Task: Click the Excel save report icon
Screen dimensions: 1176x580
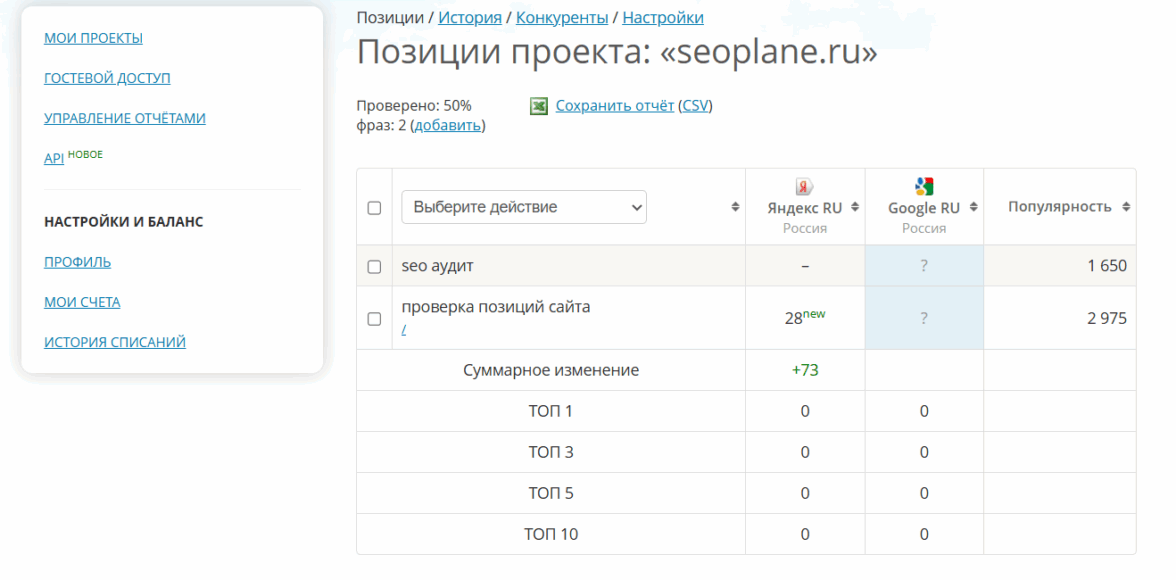Action: tap(539, 106)
